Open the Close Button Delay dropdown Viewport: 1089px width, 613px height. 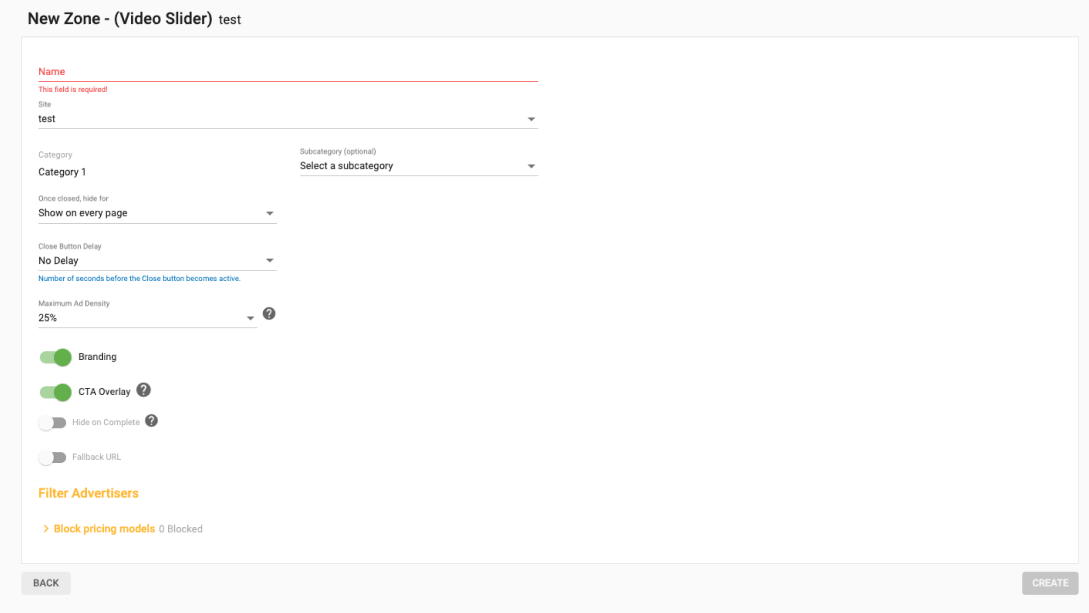(156, 261)
